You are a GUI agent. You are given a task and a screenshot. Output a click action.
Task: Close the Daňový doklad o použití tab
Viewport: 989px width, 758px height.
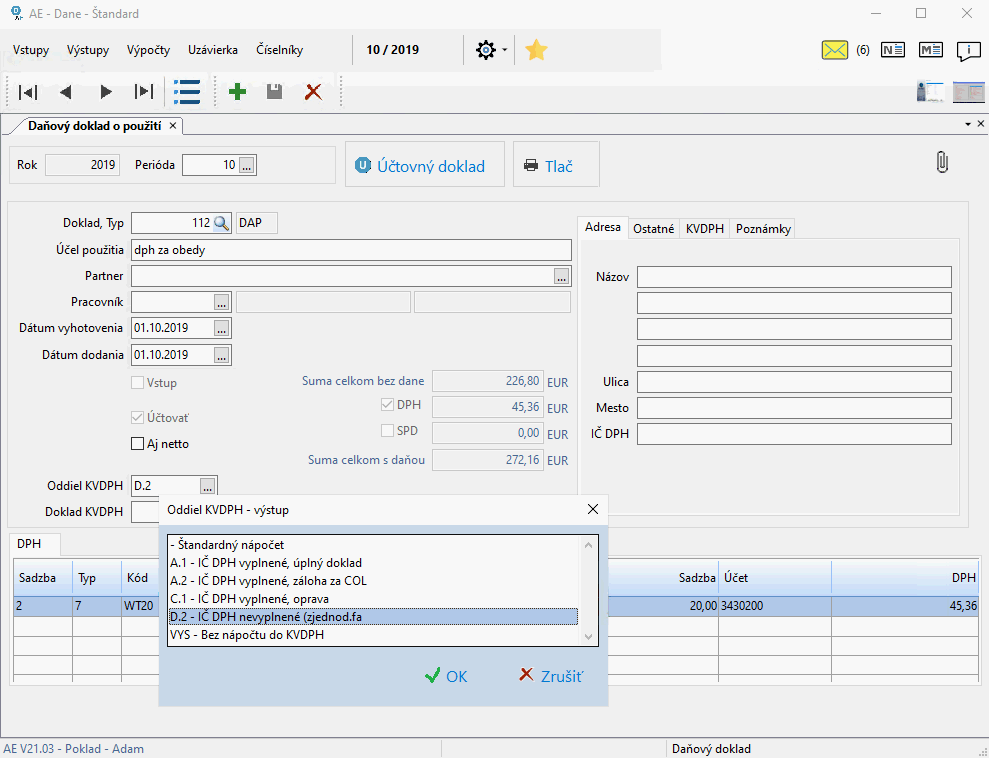pyautogui.click(x=173, y=125)
